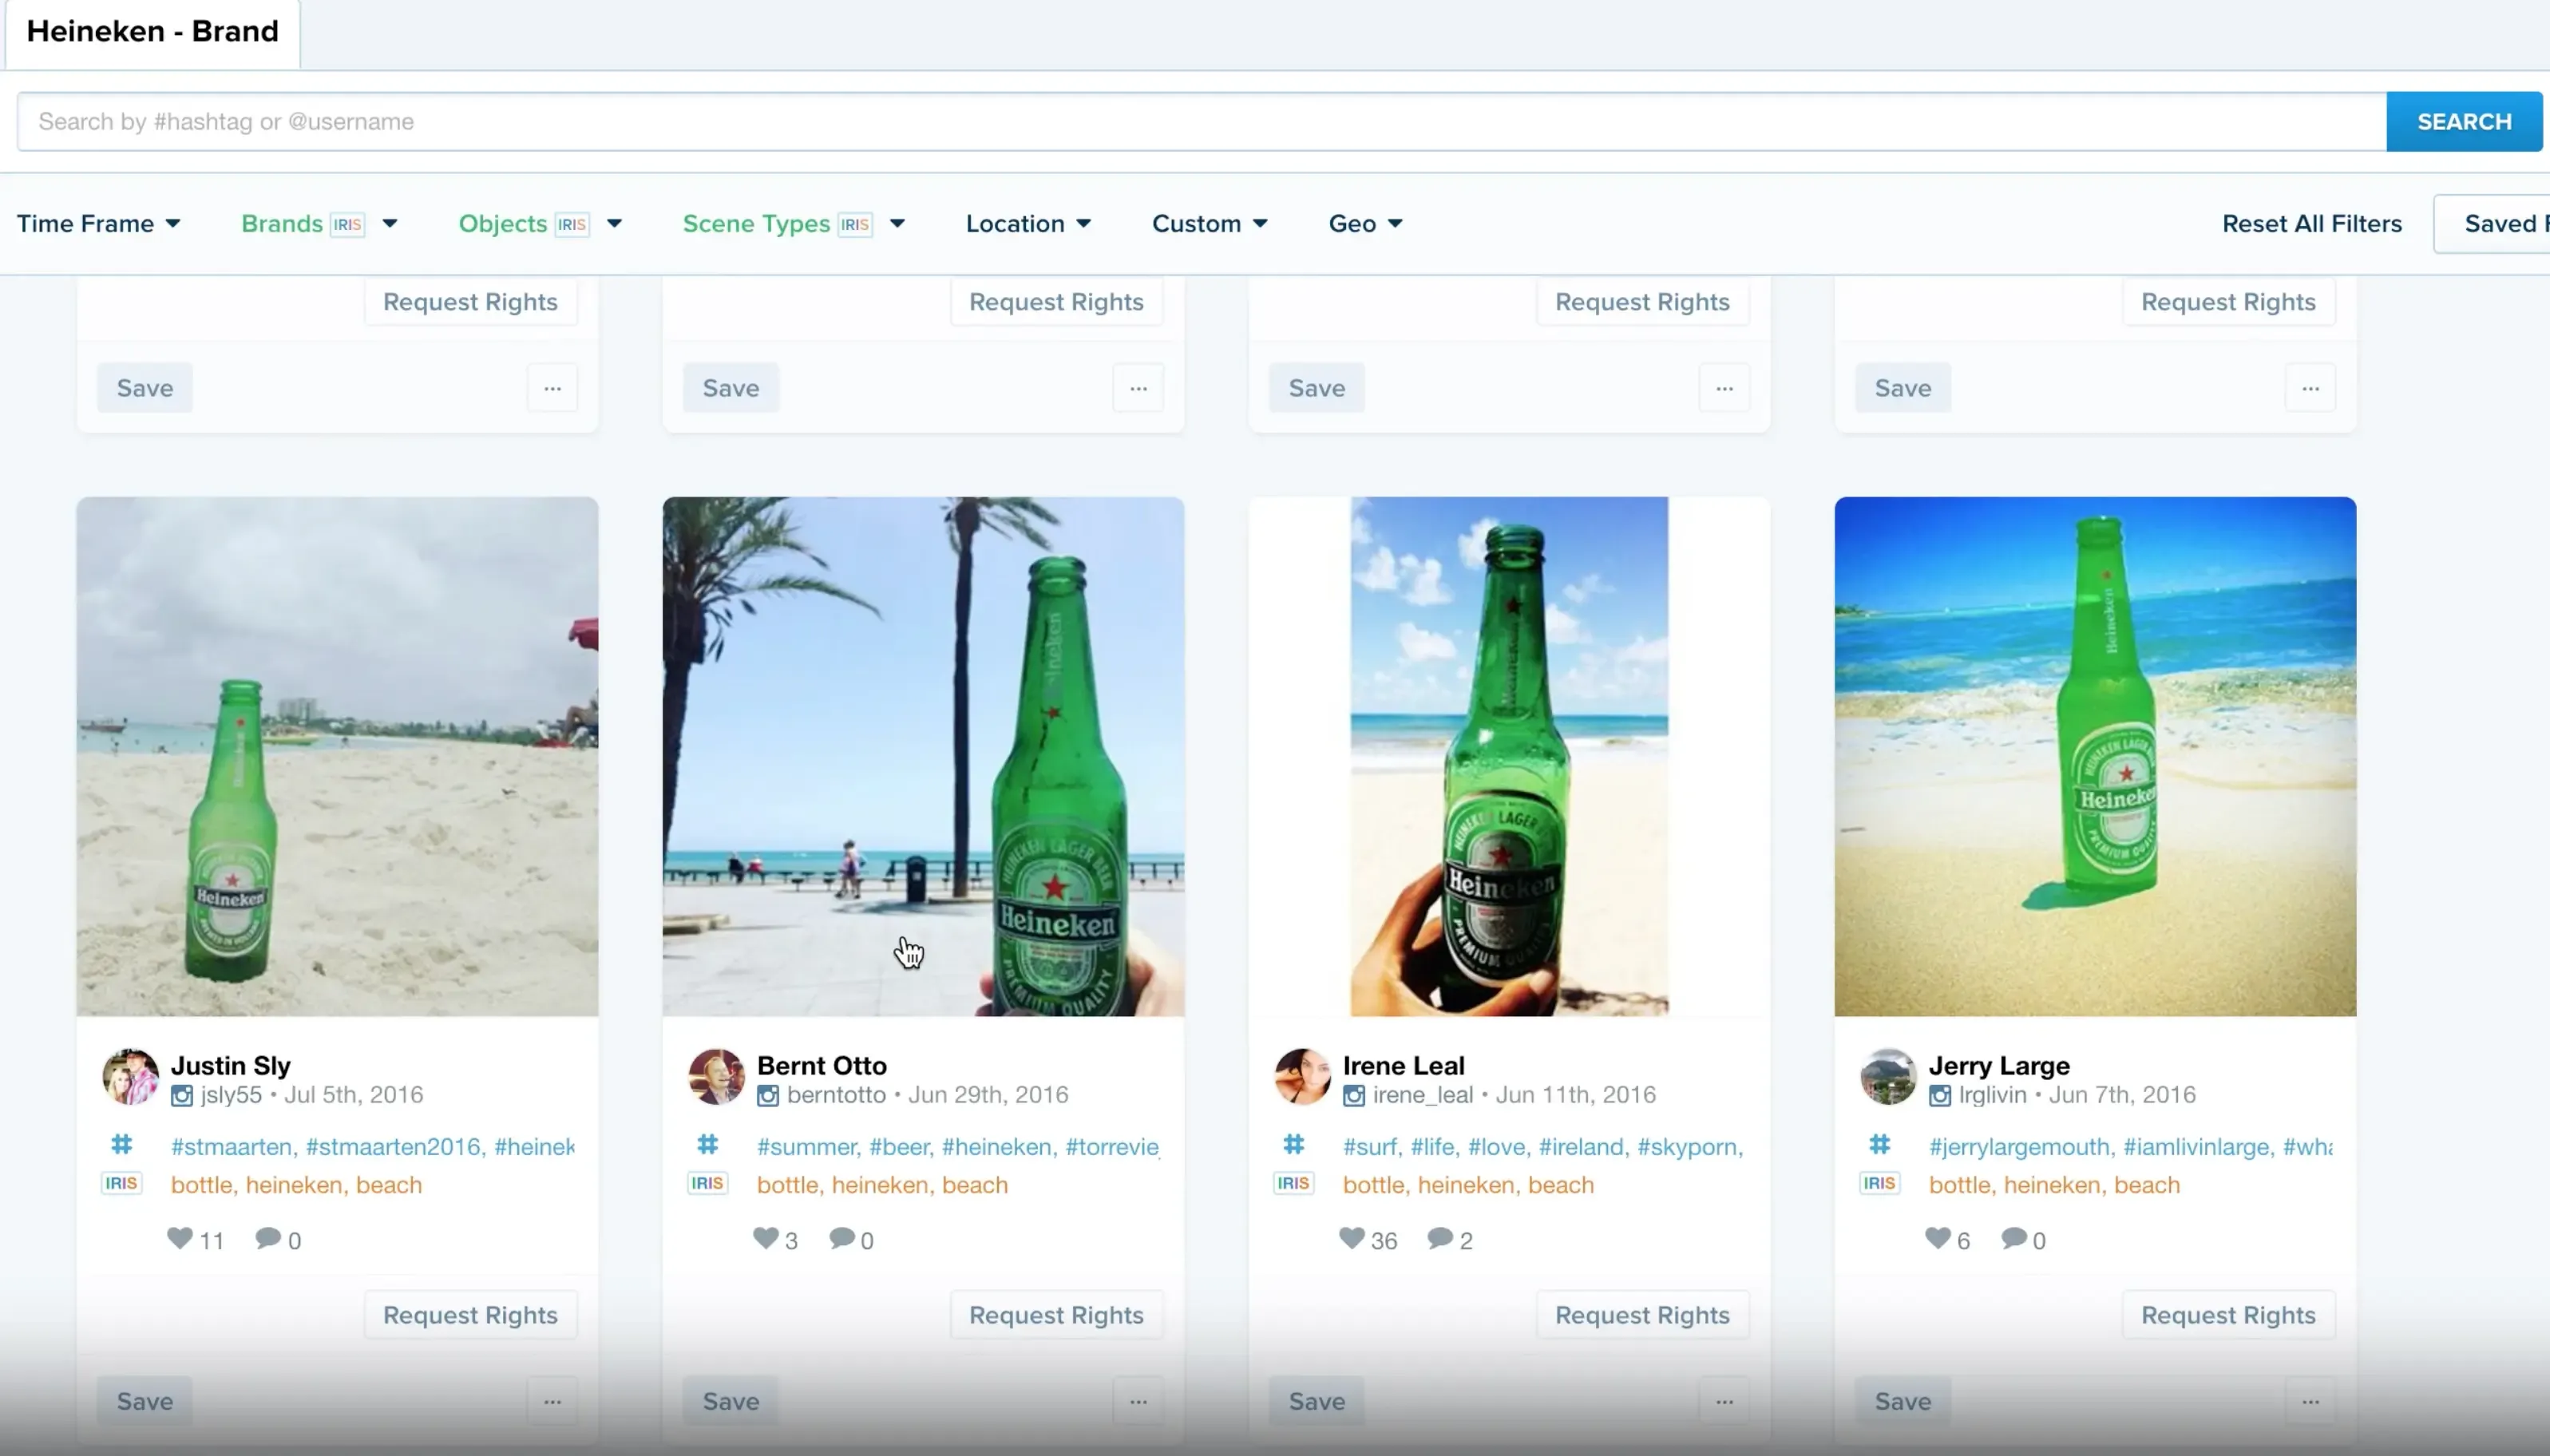
Task: Save Bernt Otto's post
Action: click(731, 1401)
